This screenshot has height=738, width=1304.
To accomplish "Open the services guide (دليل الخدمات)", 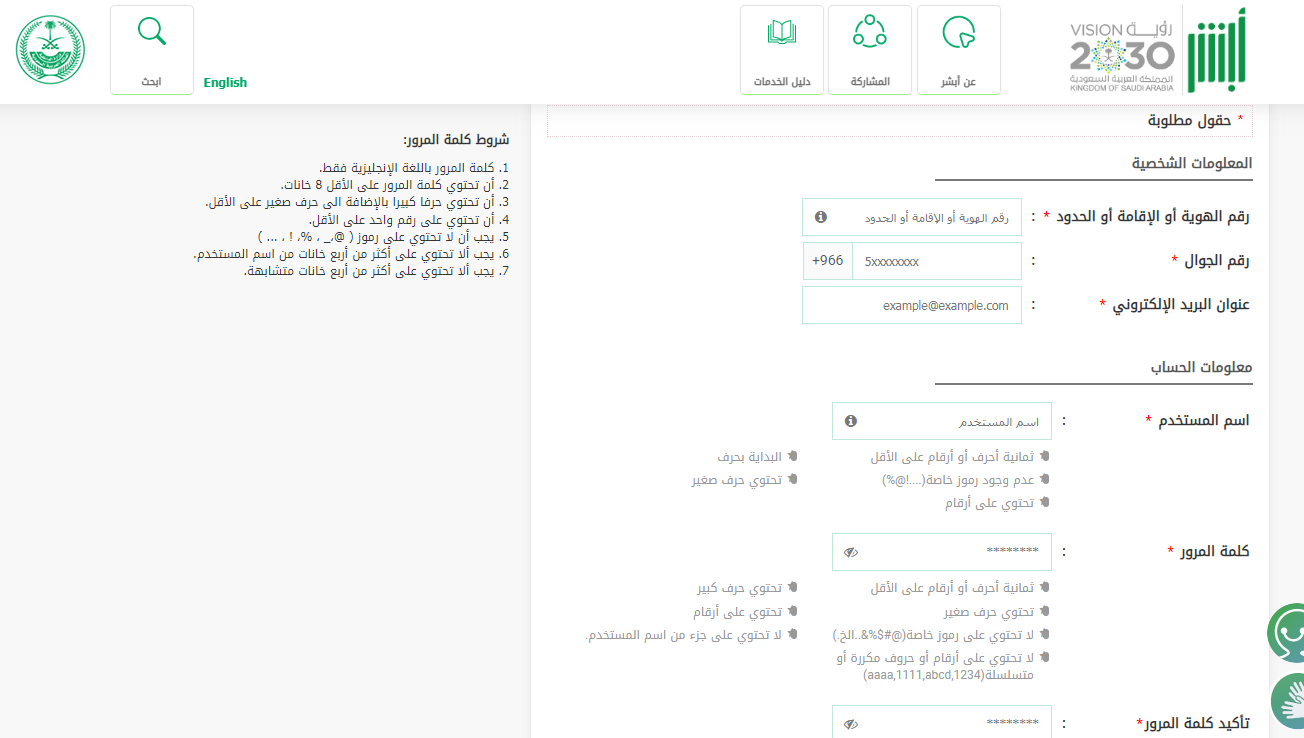I will (781, 50).
